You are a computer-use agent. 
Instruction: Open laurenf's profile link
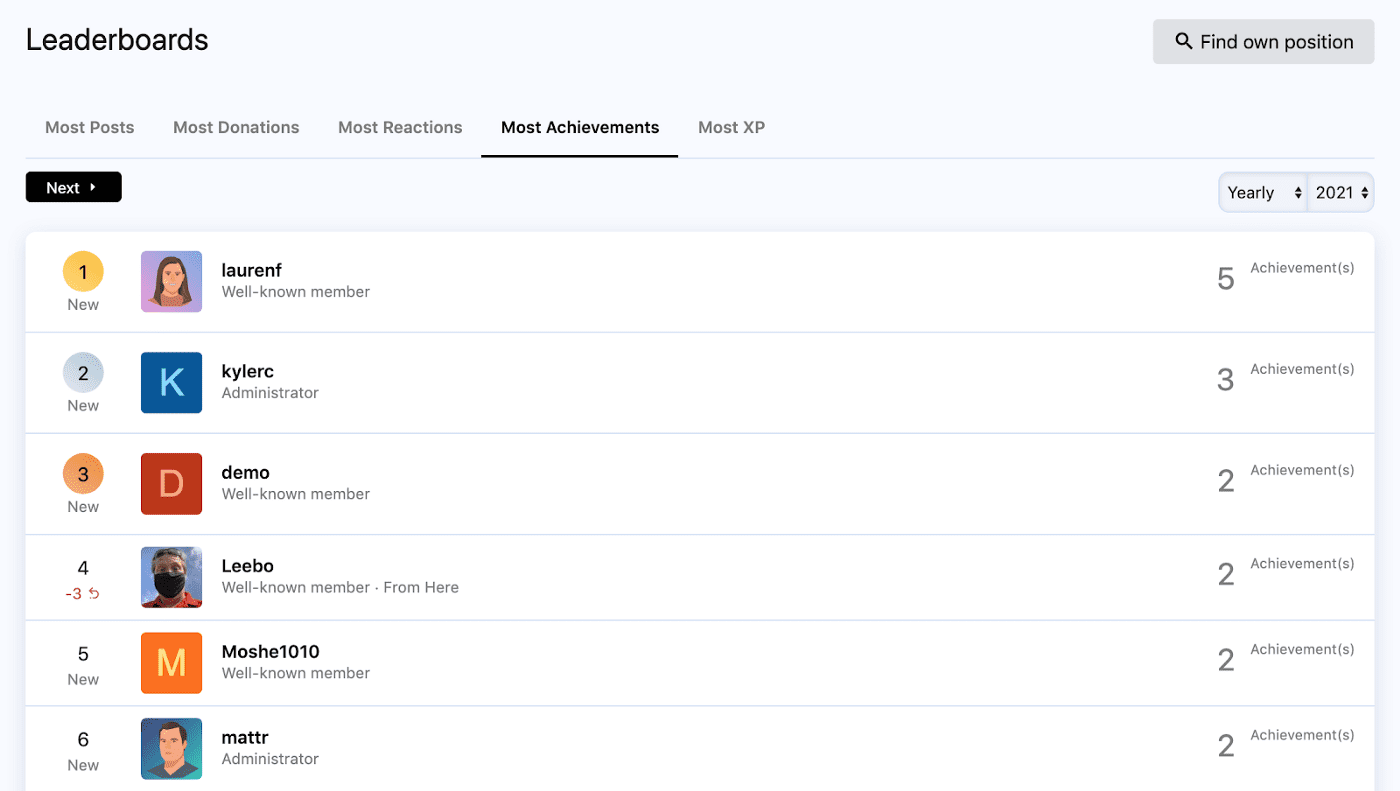pyautogui.click(x=252, y=270)
